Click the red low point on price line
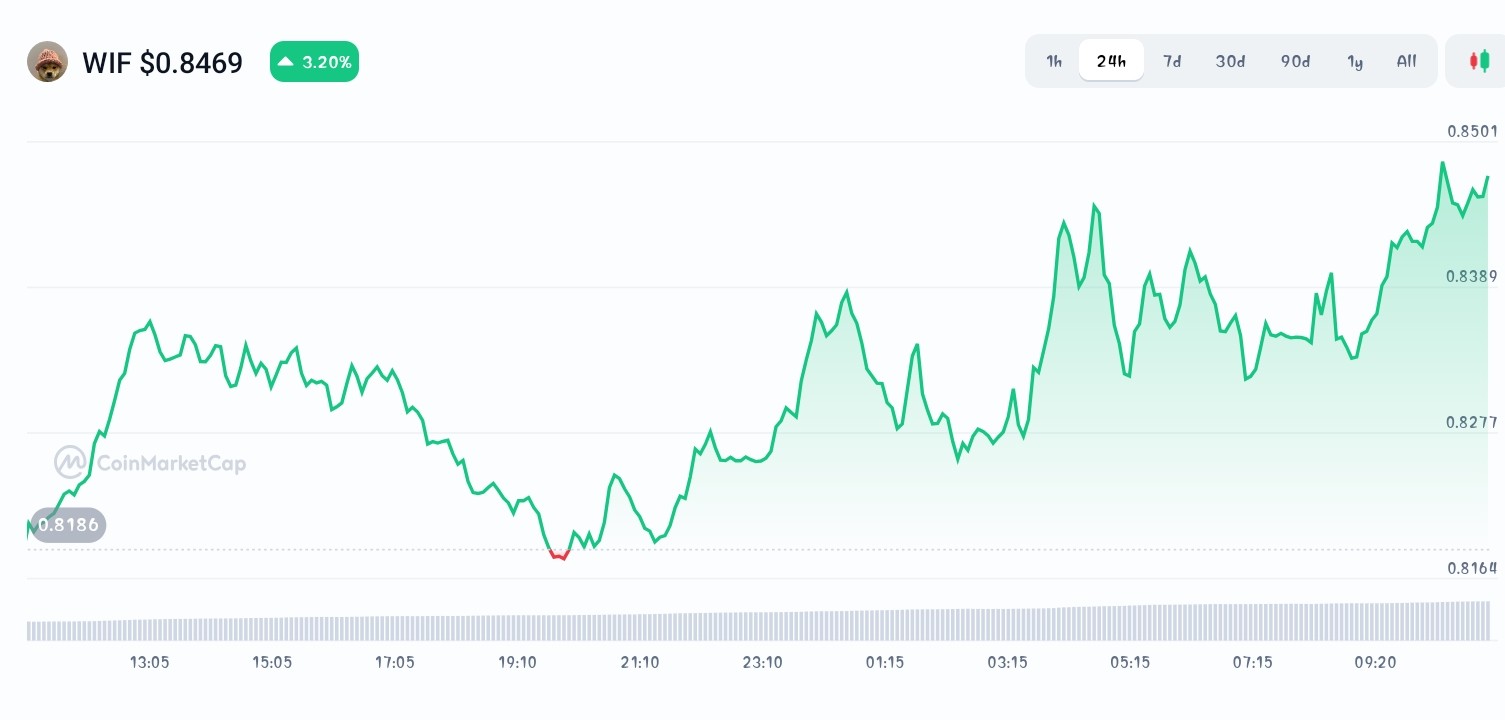 559,555
